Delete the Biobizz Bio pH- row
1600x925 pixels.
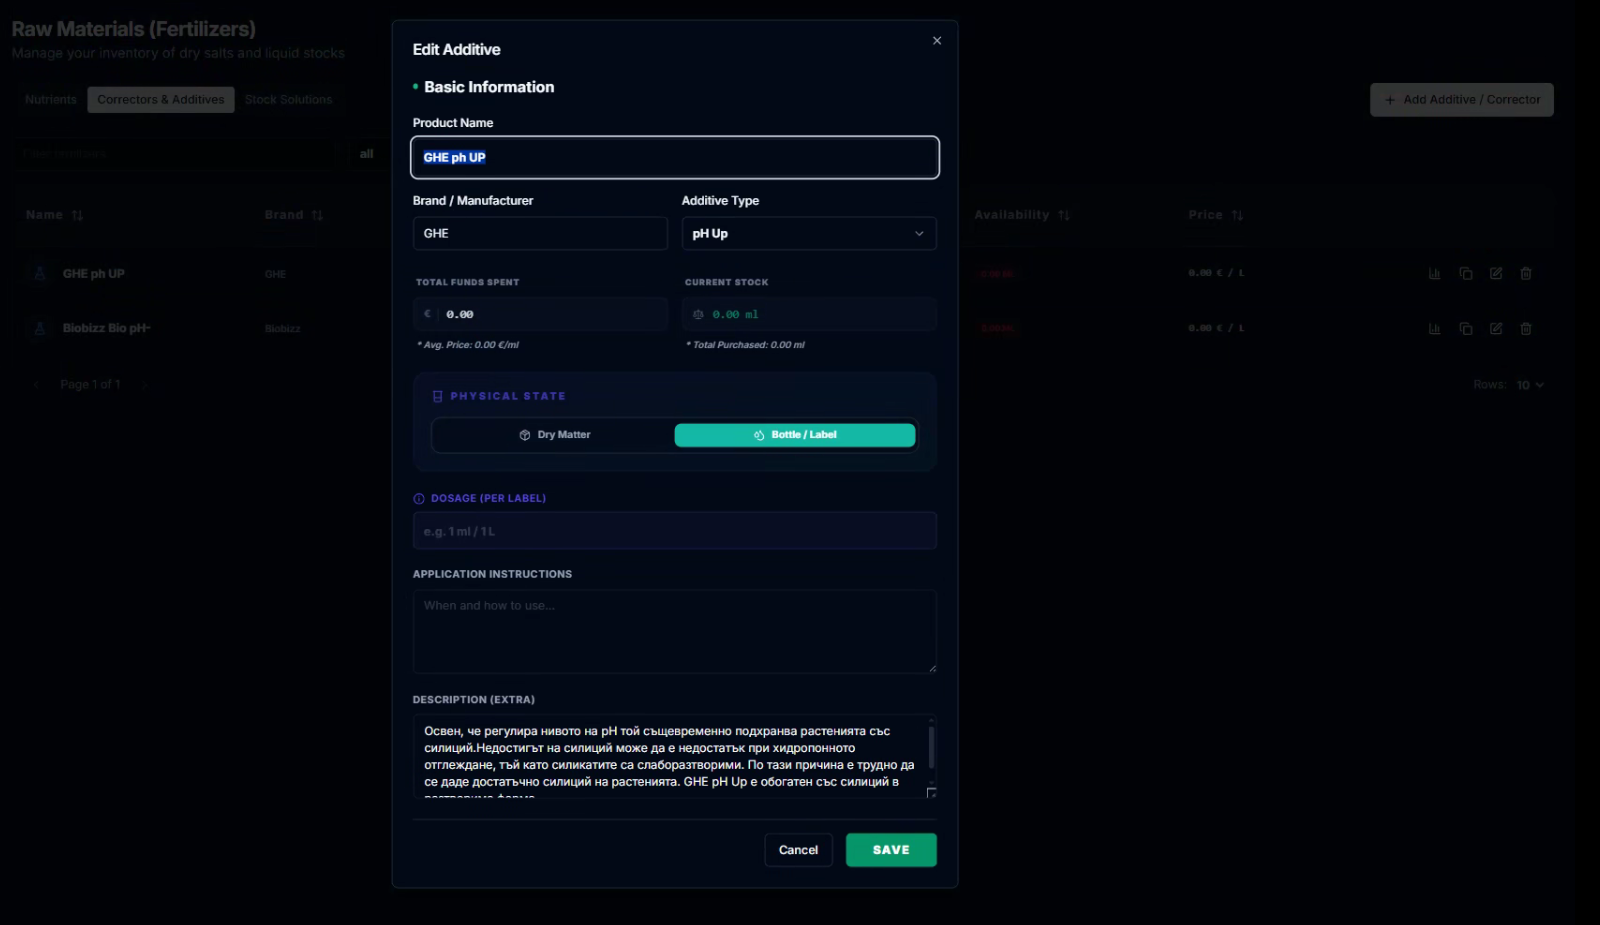(x=1526, y=329)
